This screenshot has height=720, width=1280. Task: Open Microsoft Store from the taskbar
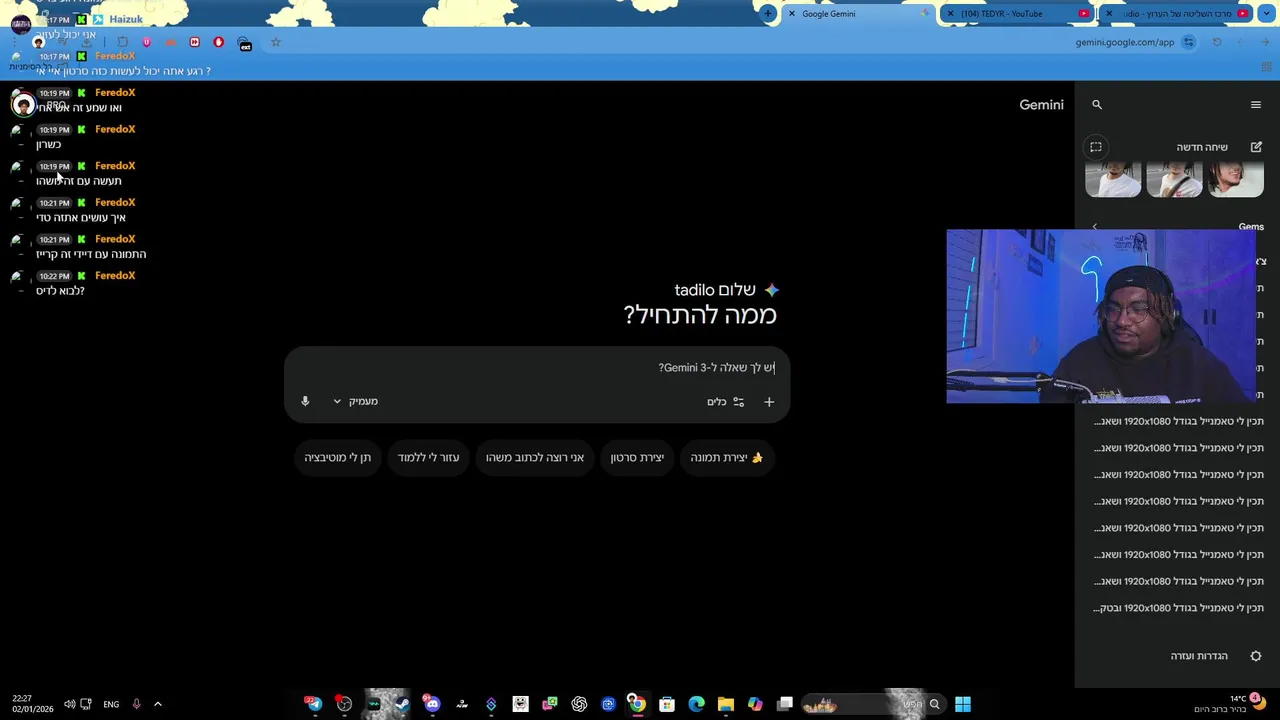coord(667,704)
